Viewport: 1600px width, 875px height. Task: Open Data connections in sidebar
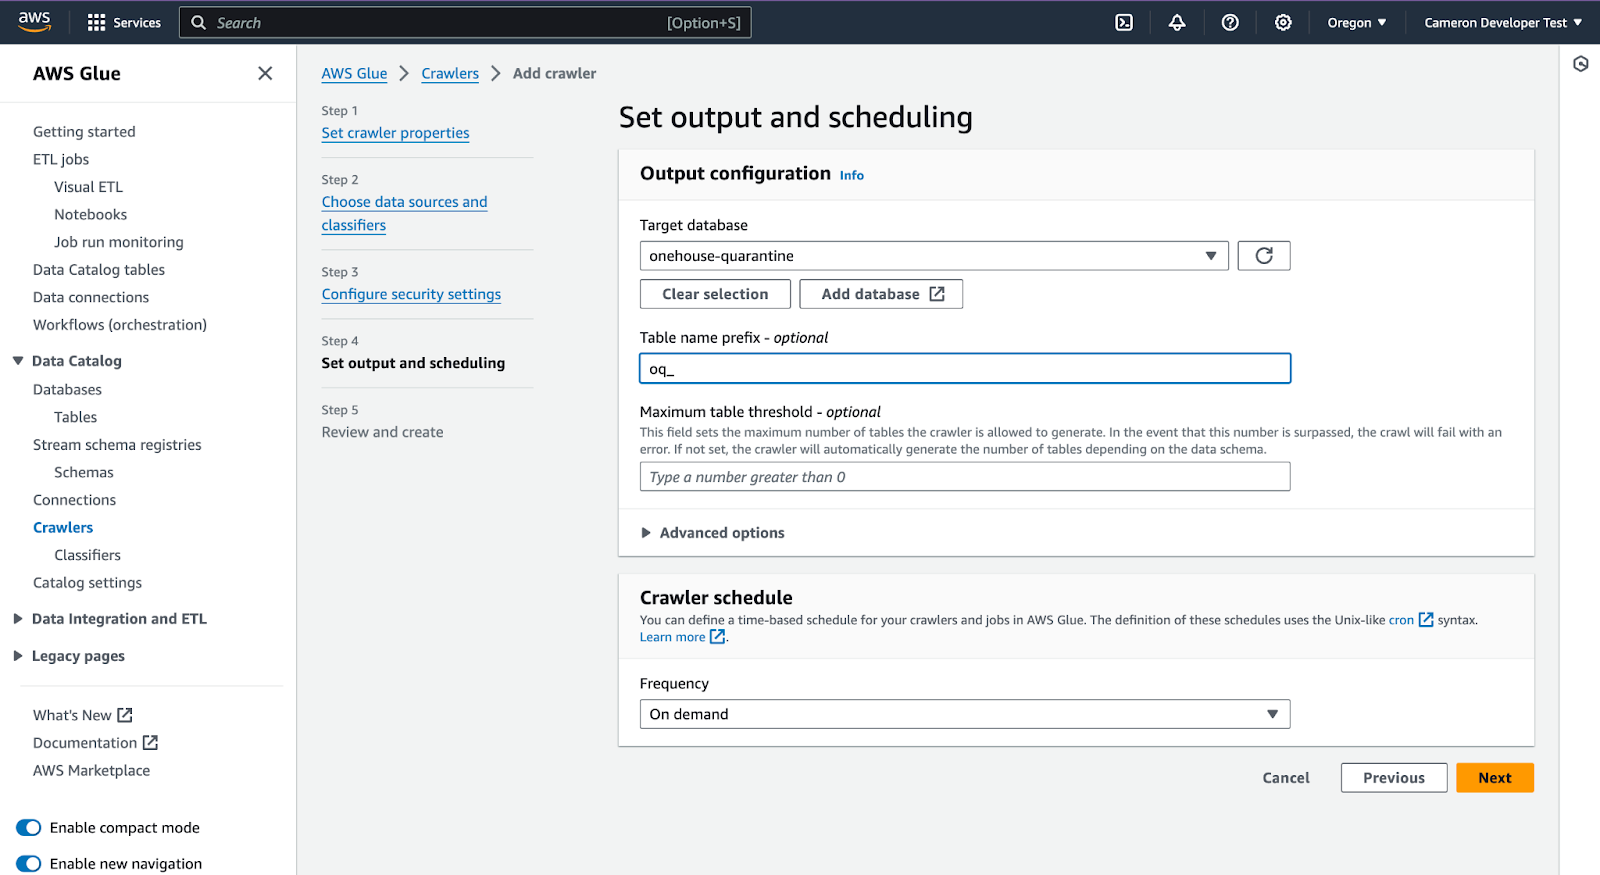coord(91,297)
